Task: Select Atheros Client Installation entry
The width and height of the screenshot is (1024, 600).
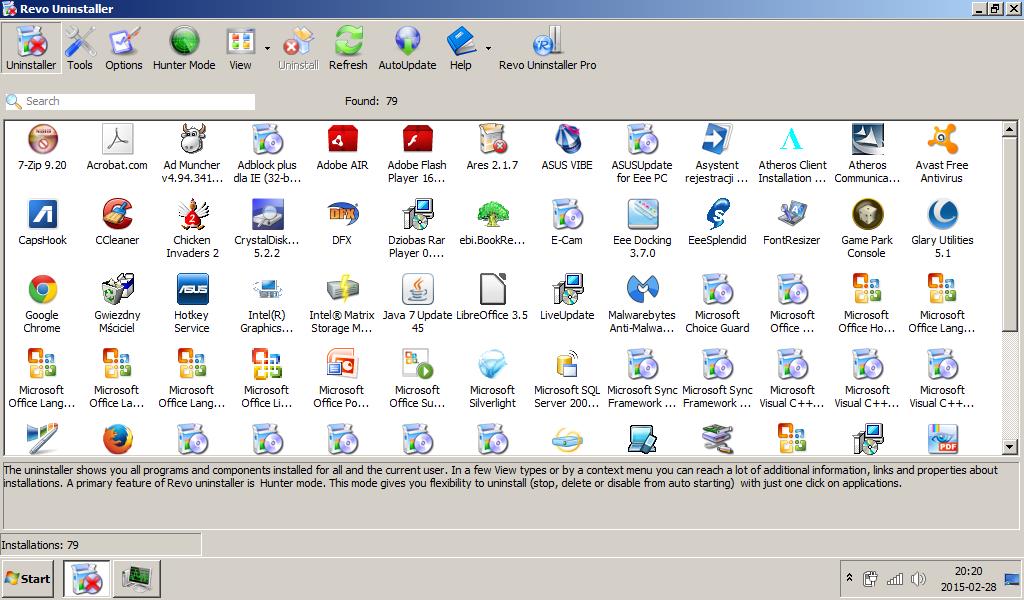Action: pos(792,155)
